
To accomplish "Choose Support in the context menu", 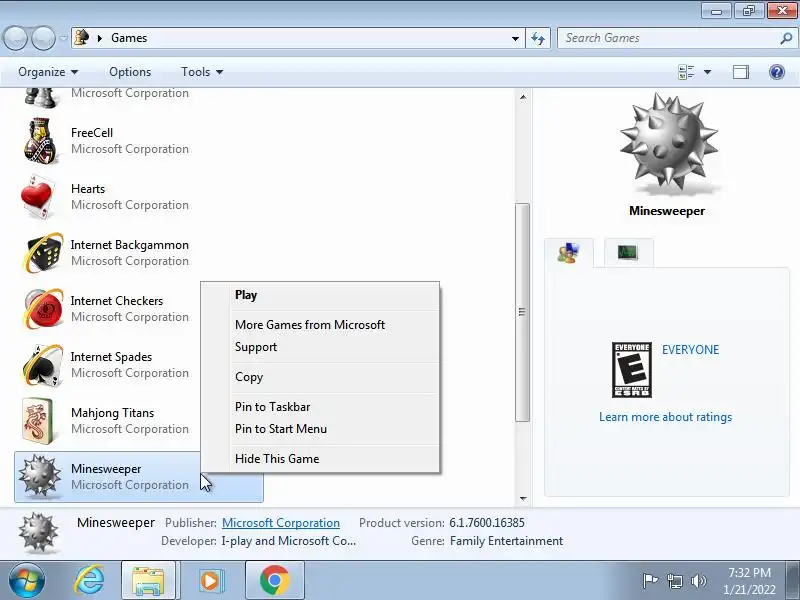I will click(320, 347).
